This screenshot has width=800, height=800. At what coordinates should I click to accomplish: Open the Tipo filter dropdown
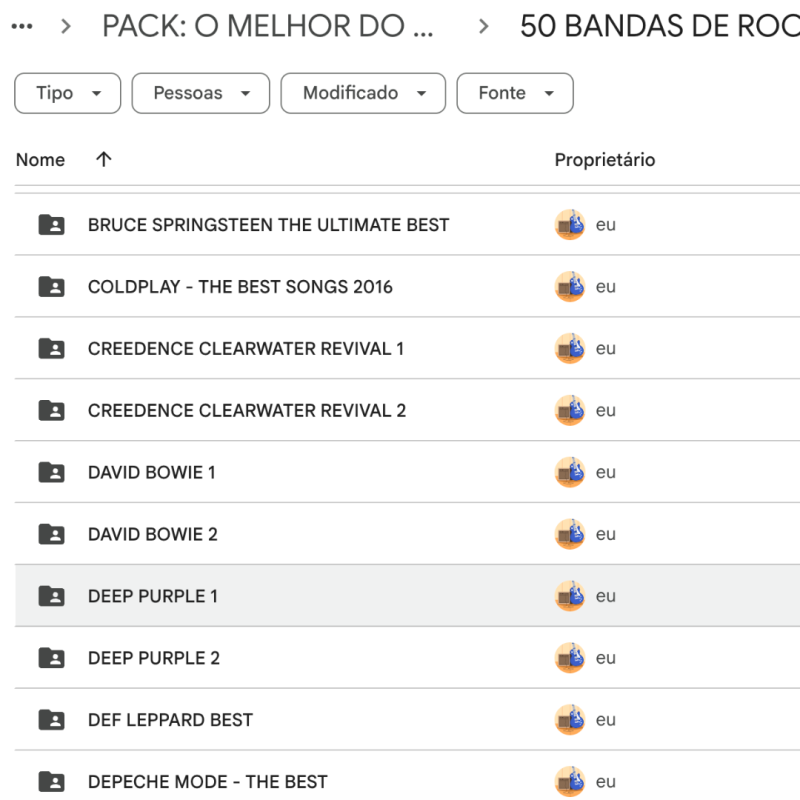pos(67,93)
